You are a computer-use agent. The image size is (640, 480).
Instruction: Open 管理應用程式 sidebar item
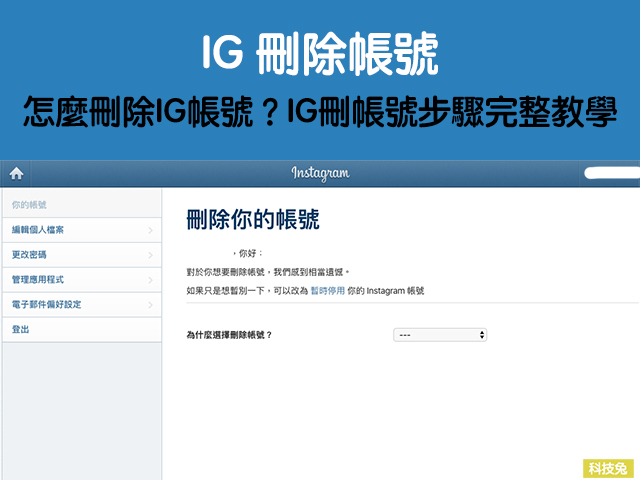pyautogui.click(x=82, y=280)
